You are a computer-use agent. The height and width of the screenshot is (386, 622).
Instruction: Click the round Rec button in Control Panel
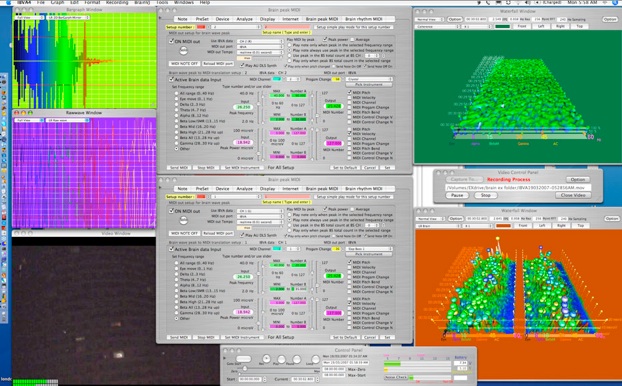point(266,359)
